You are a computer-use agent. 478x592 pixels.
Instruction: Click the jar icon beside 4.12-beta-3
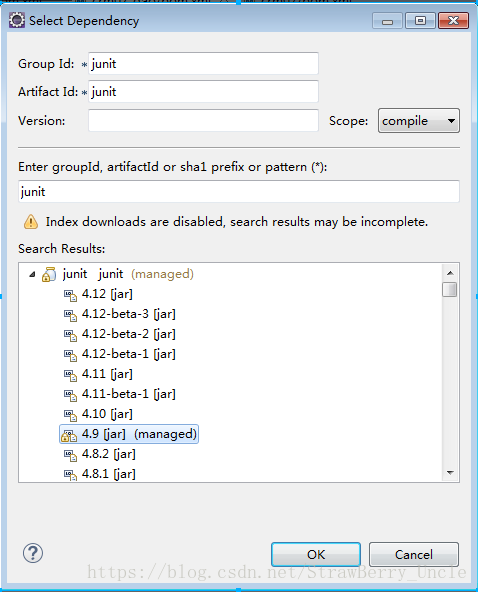(70, 315)
